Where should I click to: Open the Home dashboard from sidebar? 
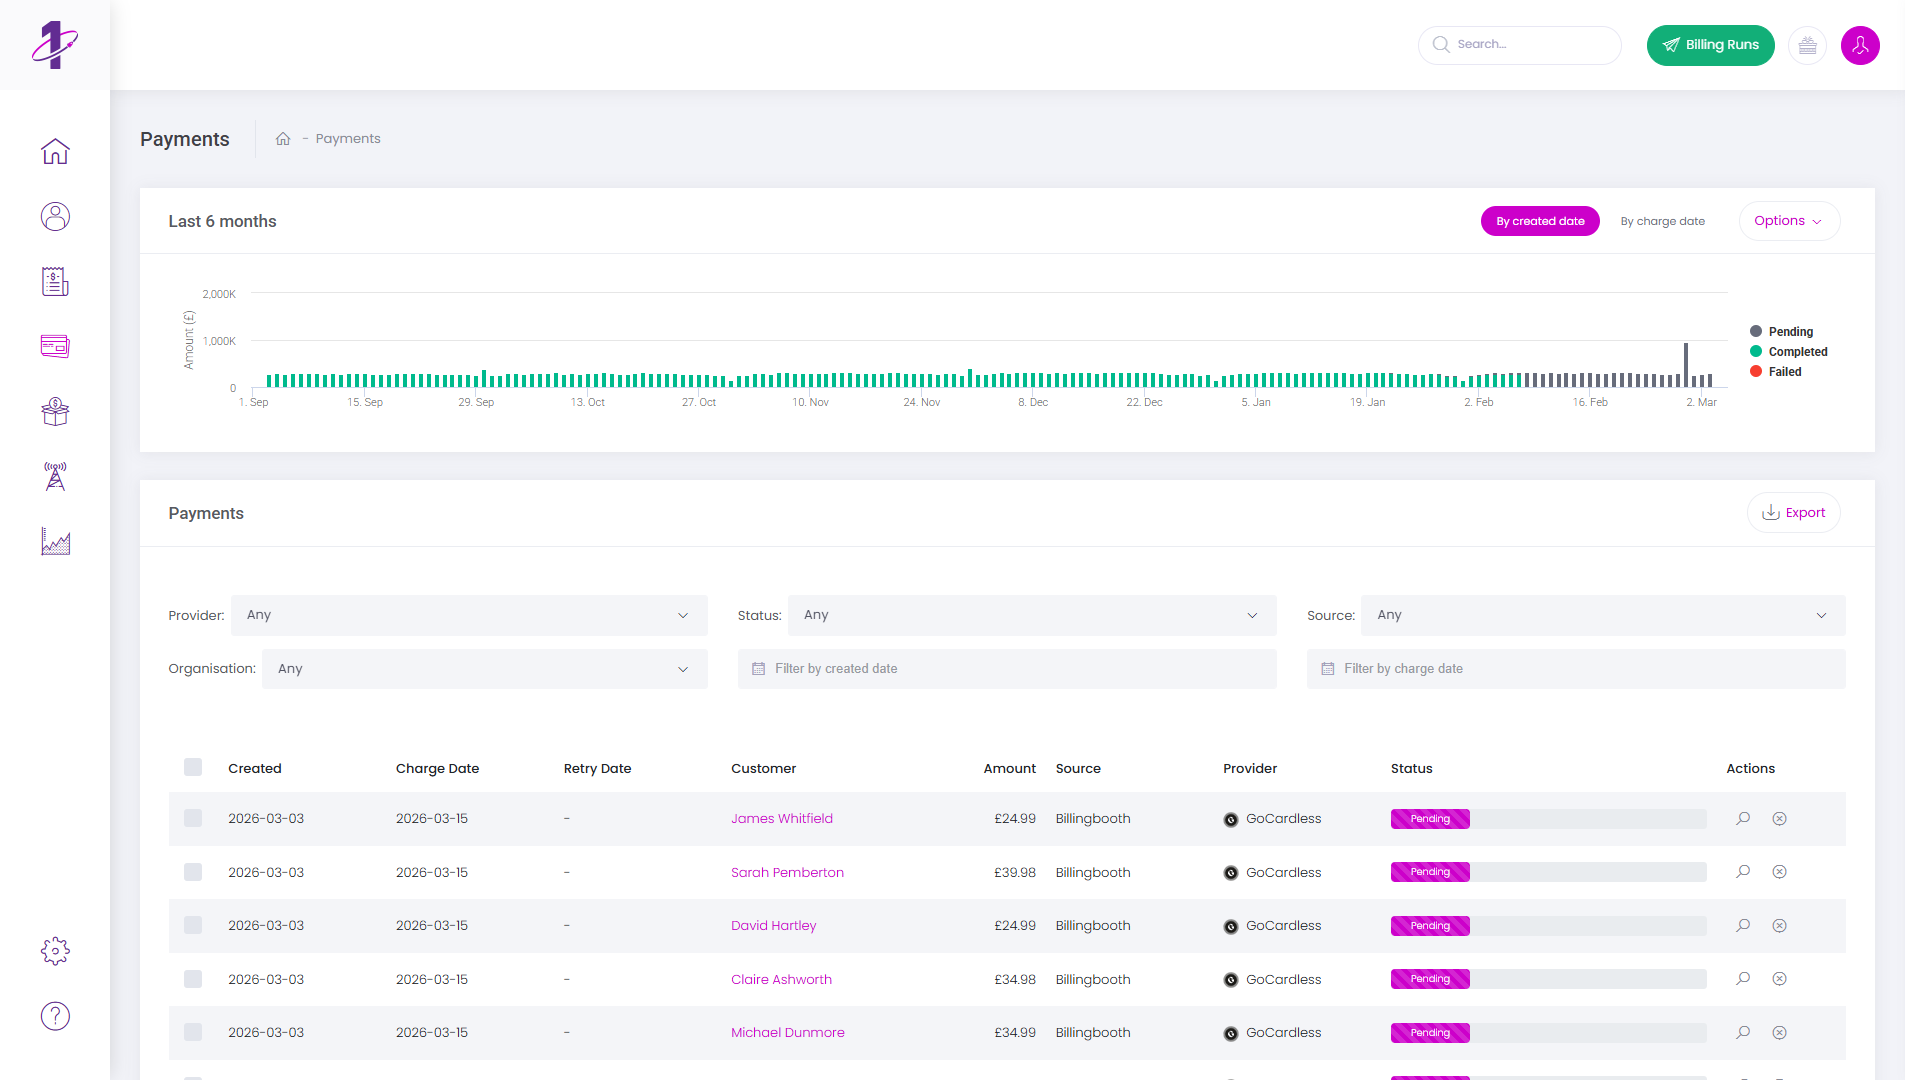point(55,150)
